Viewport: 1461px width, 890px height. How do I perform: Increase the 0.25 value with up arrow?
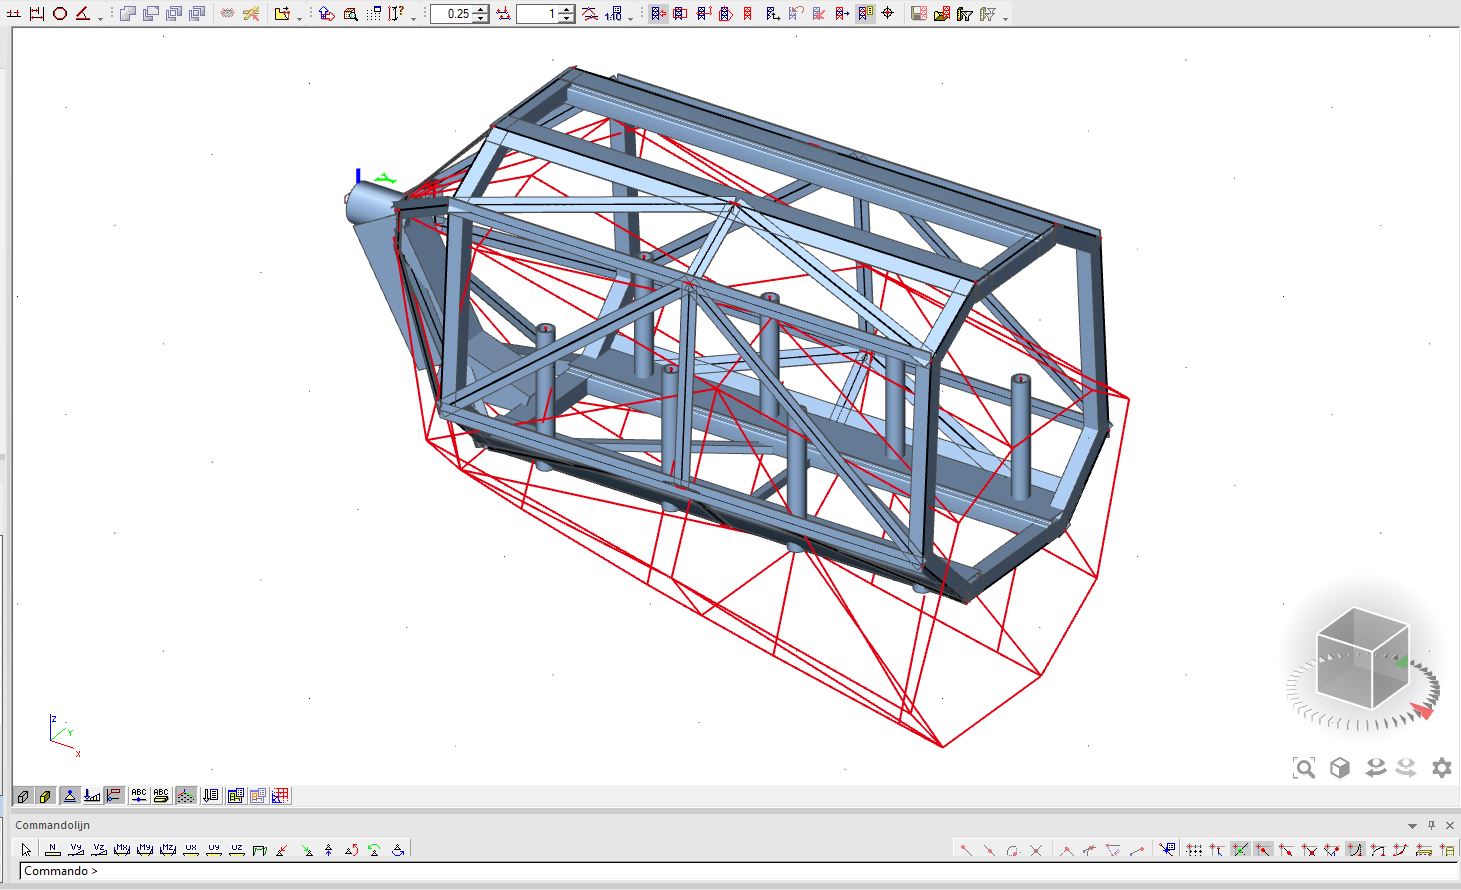[x=481, y=10]
